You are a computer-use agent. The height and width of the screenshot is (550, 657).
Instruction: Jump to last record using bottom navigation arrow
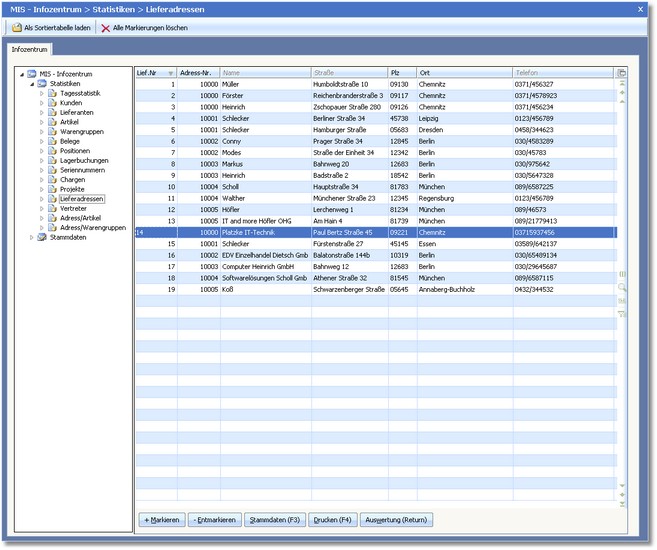pos(622,502)
